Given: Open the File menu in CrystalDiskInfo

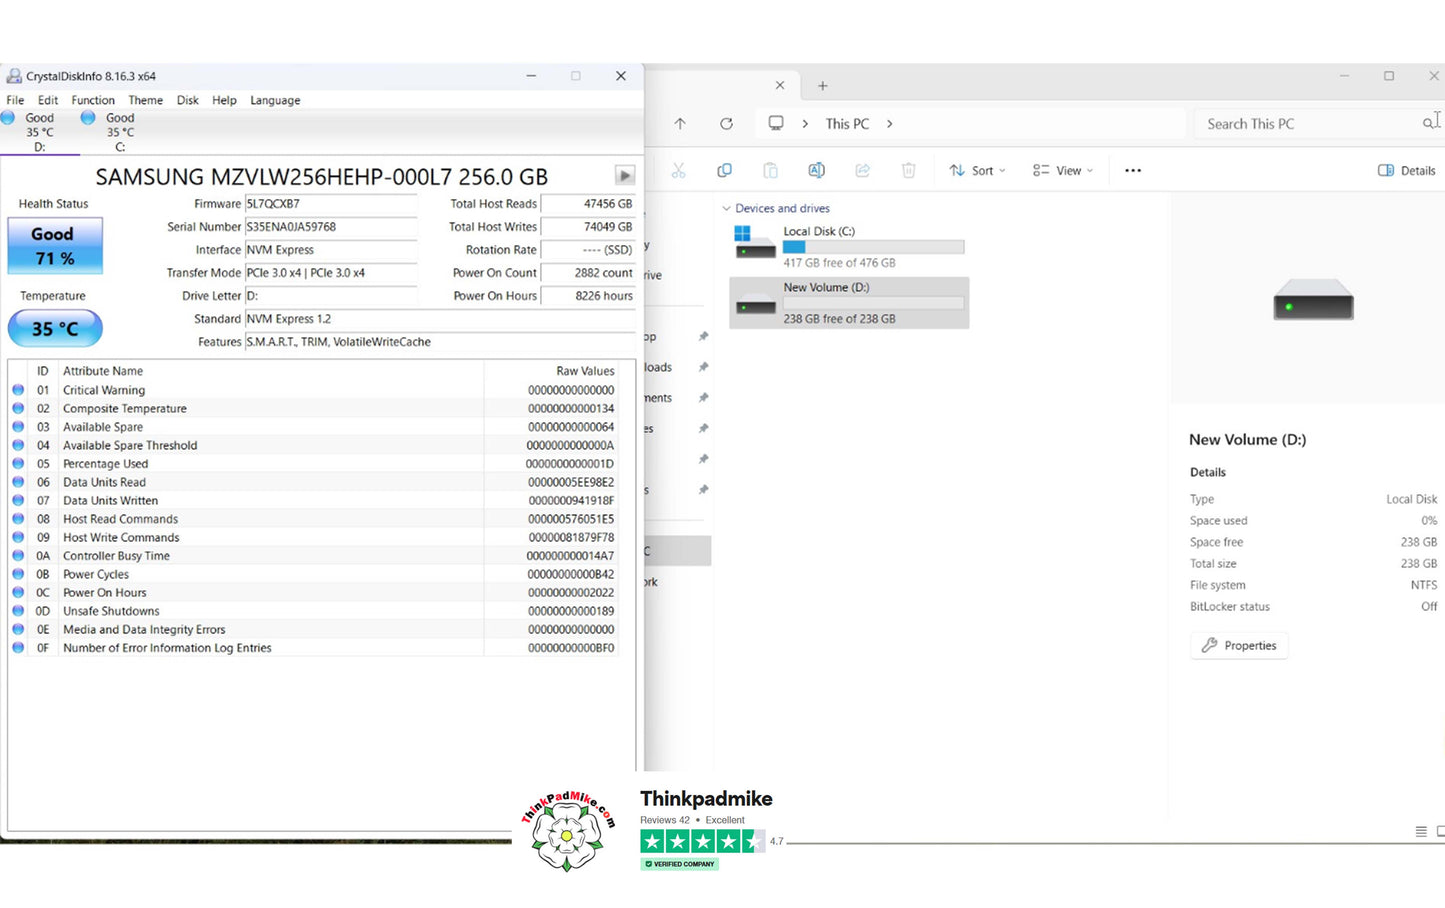Looking at the screenshot, I should (x=15, y=100).
